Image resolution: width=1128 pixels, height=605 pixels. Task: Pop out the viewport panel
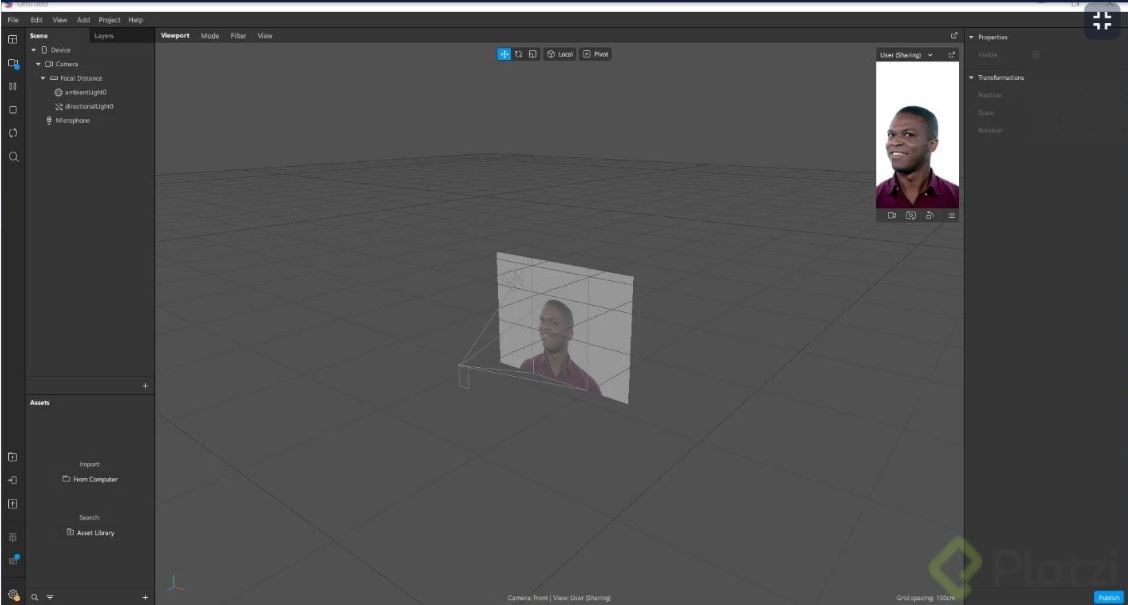(954, 35)
